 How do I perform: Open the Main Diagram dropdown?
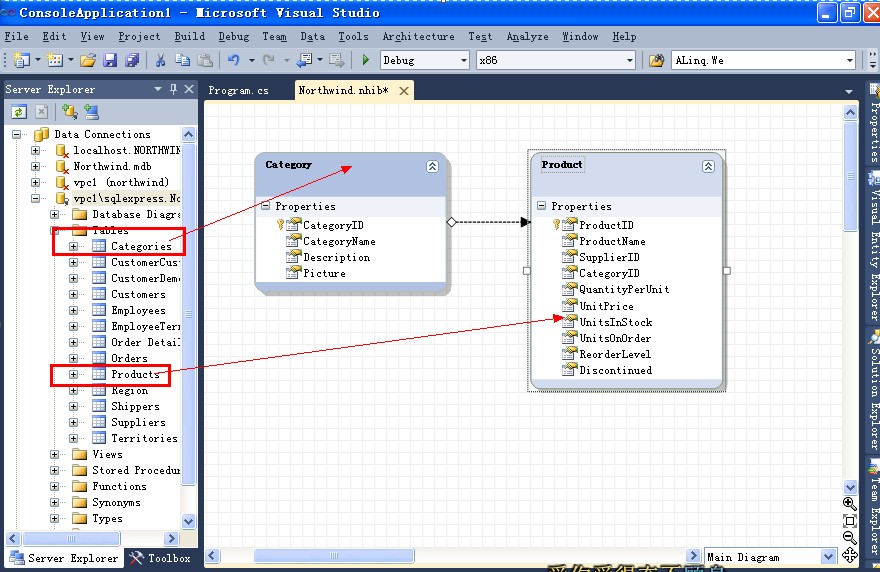coord(828,556)
